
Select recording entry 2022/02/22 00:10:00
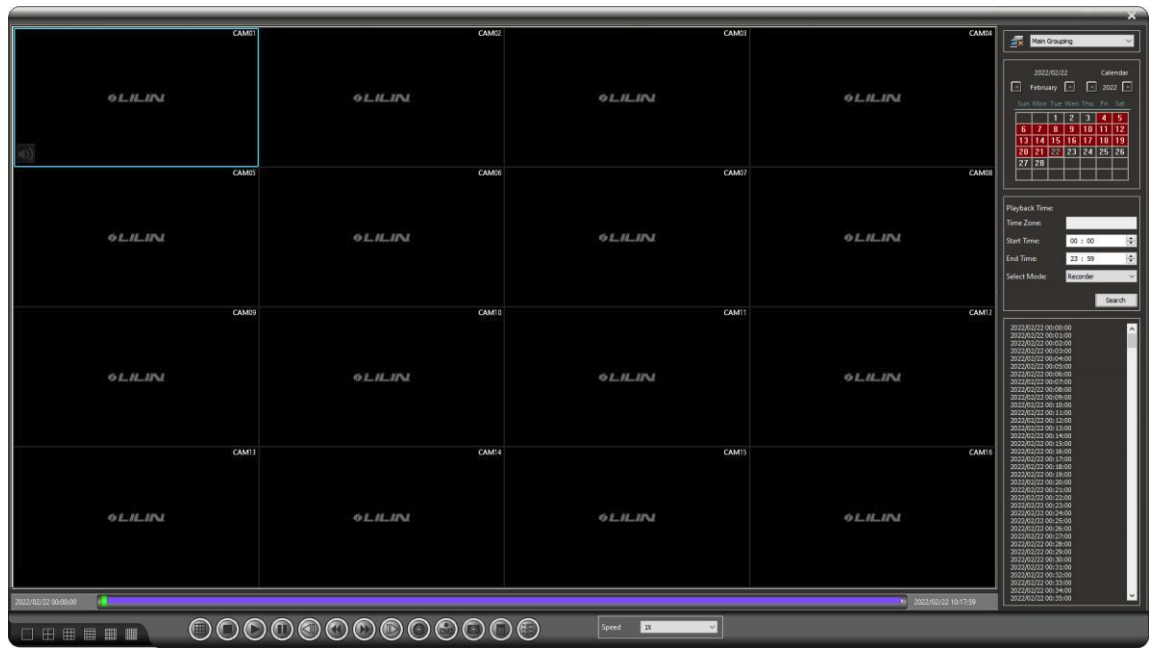coord(1041,405)
